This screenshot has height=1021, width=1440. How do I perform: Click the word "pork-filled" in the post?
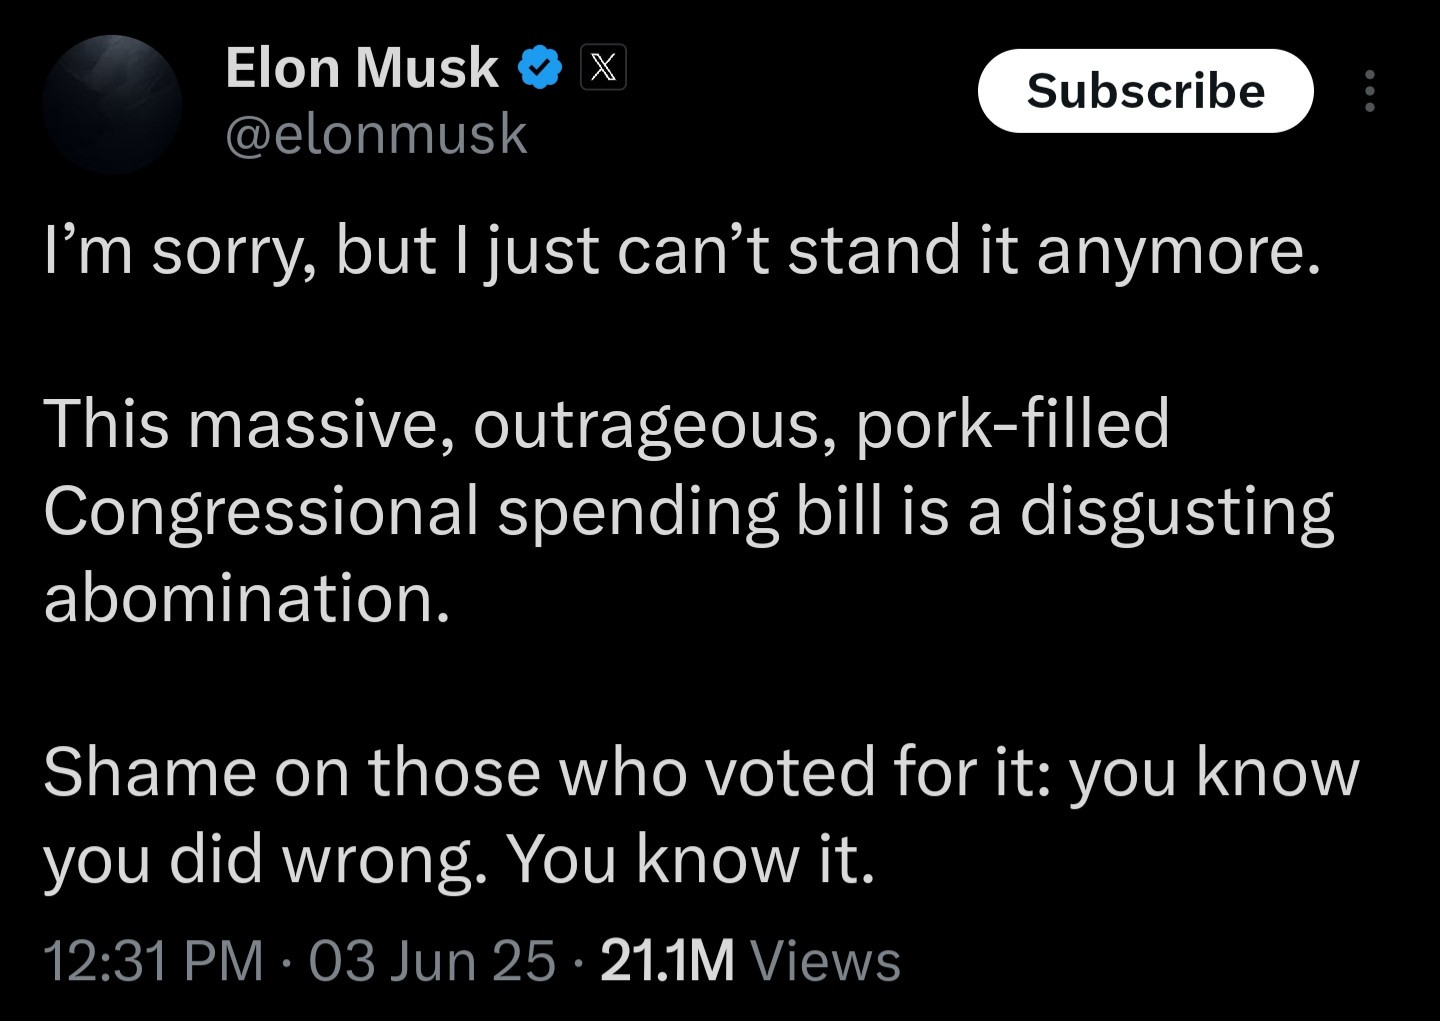click(1012, 425)
